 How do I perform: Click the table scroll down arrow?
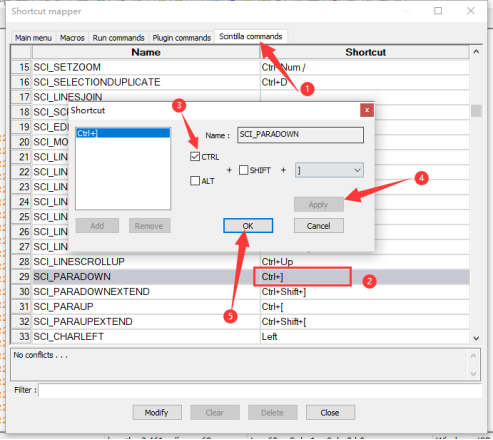476,338
